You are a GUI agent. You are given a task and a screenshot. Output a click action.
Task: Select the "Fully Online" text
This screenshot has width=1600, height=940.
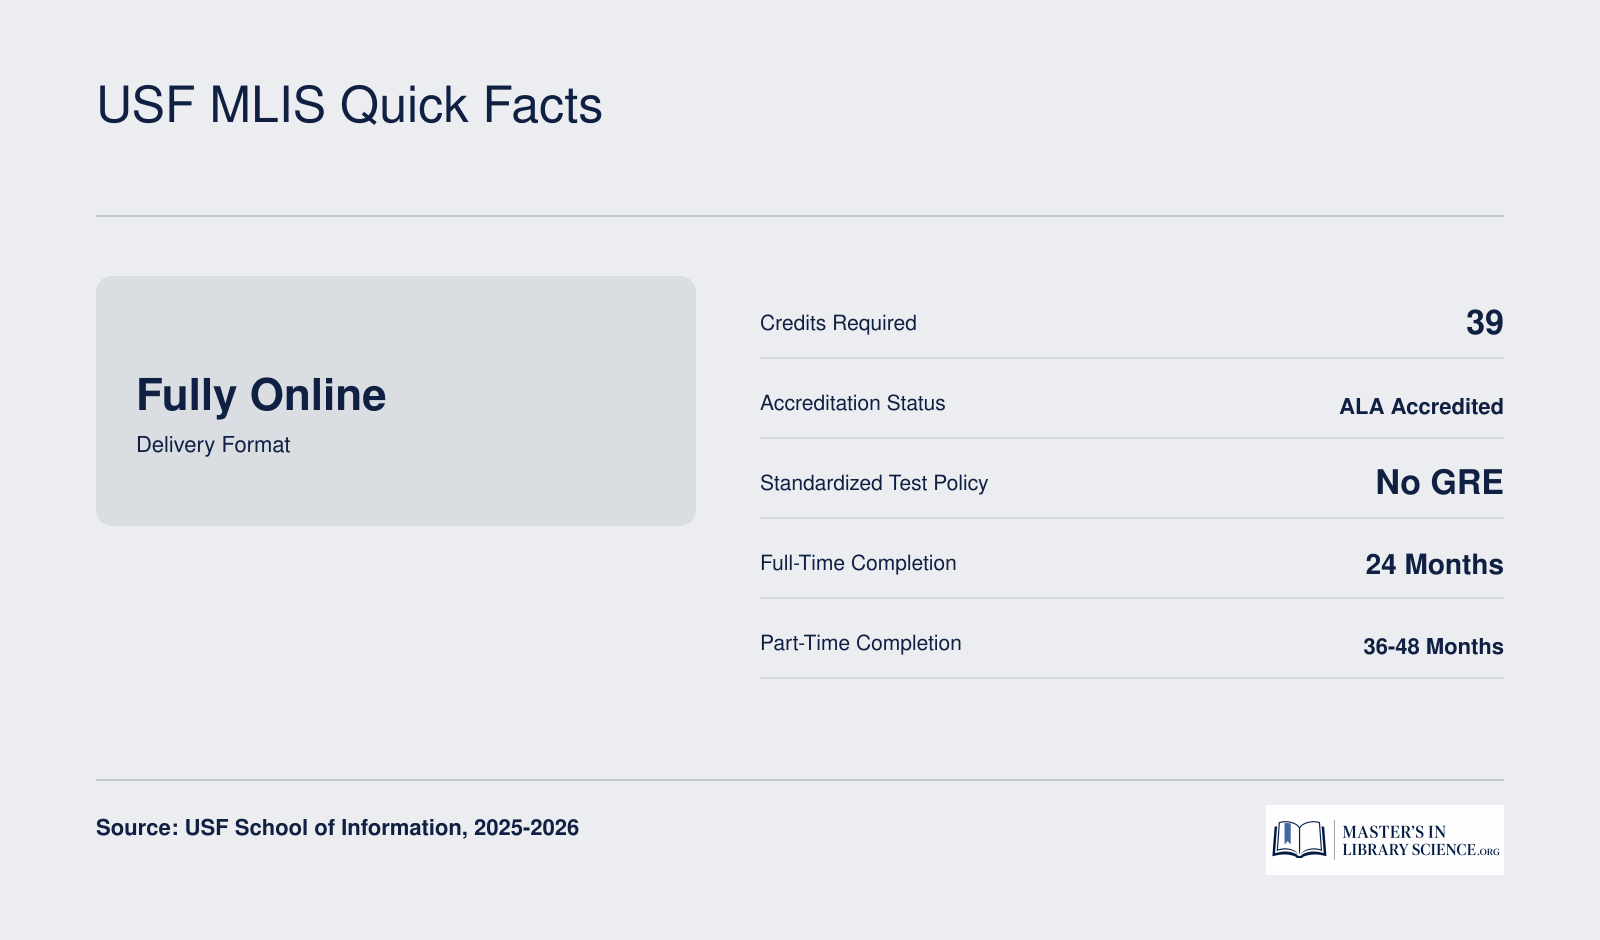(x=261, y=395)
